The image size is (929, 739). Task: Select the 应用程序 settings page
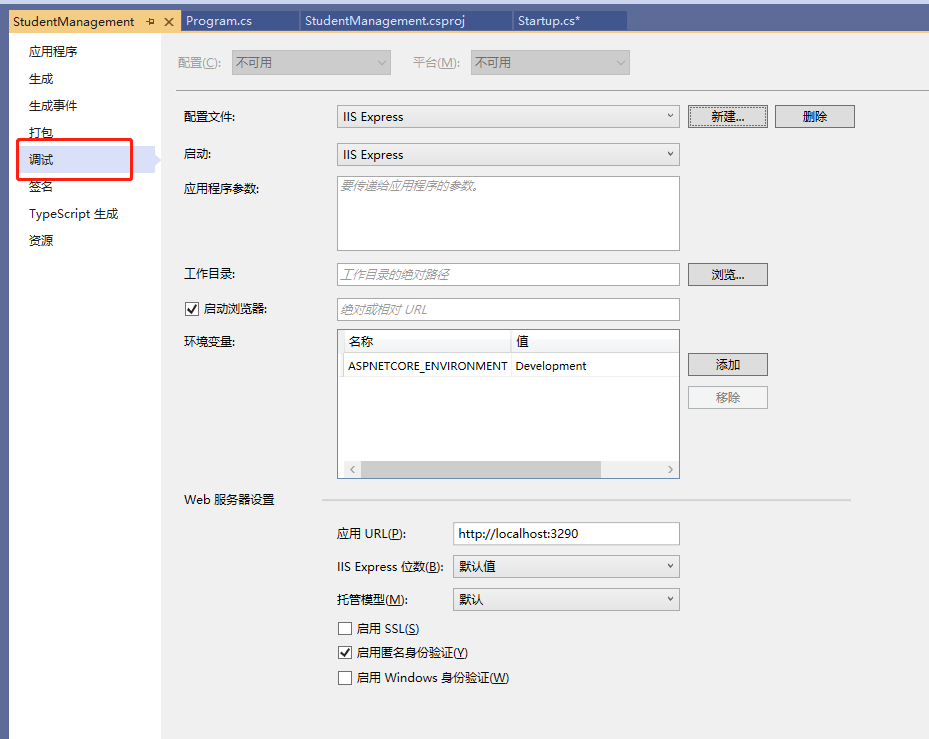click(53, 52)
